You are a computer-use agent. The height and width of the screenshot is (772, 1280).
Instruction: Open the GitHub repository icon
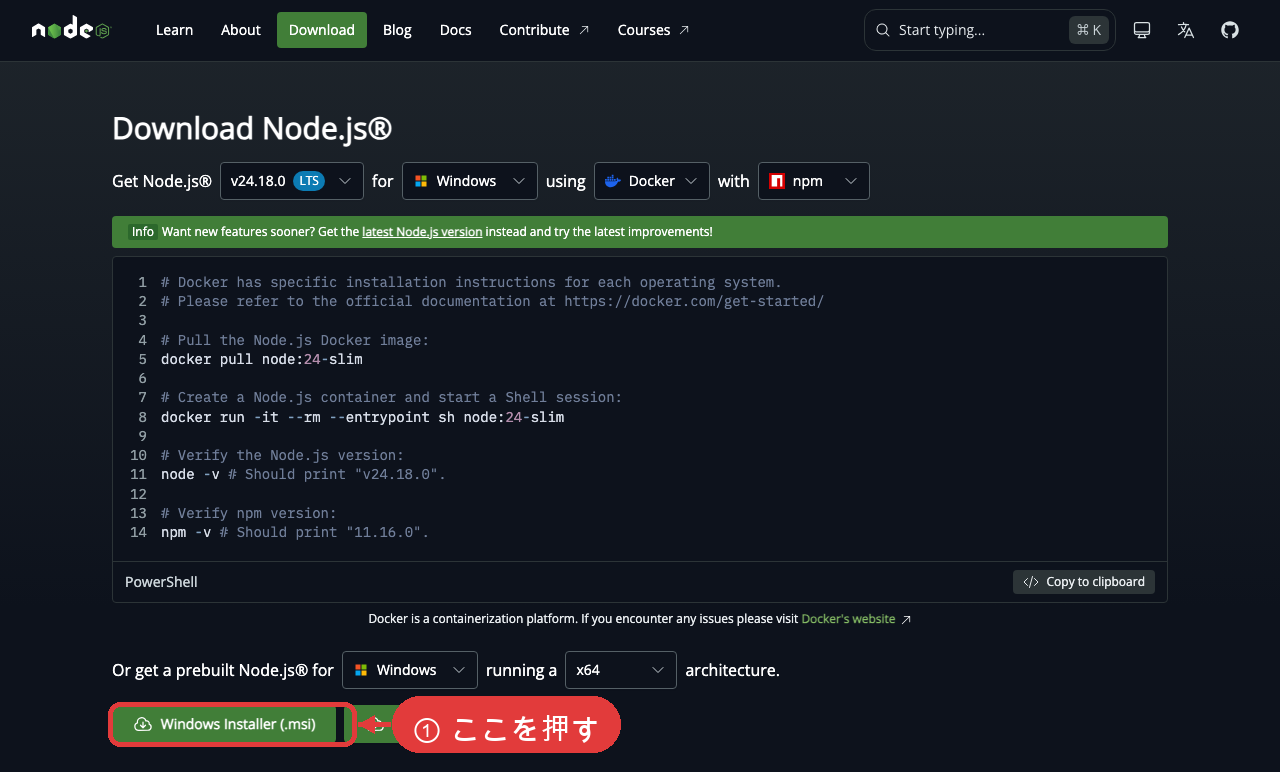[1230, 30]
